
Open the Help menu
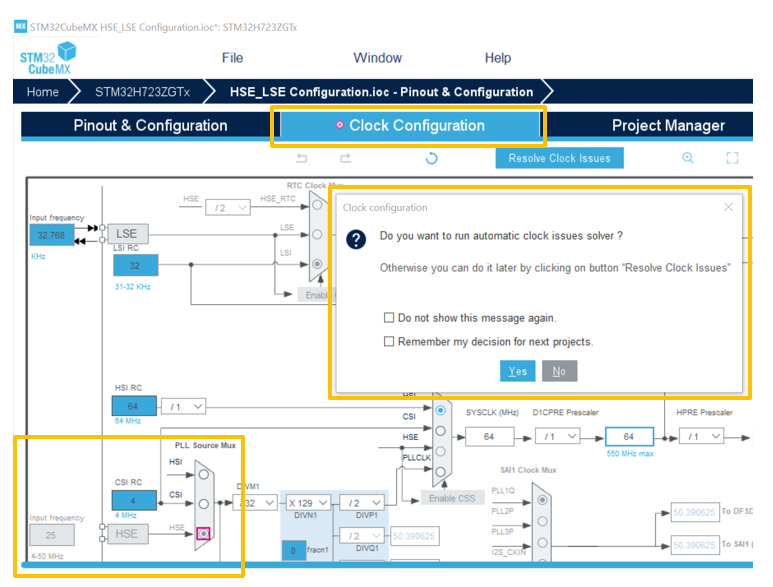click(x=497, y=58)
